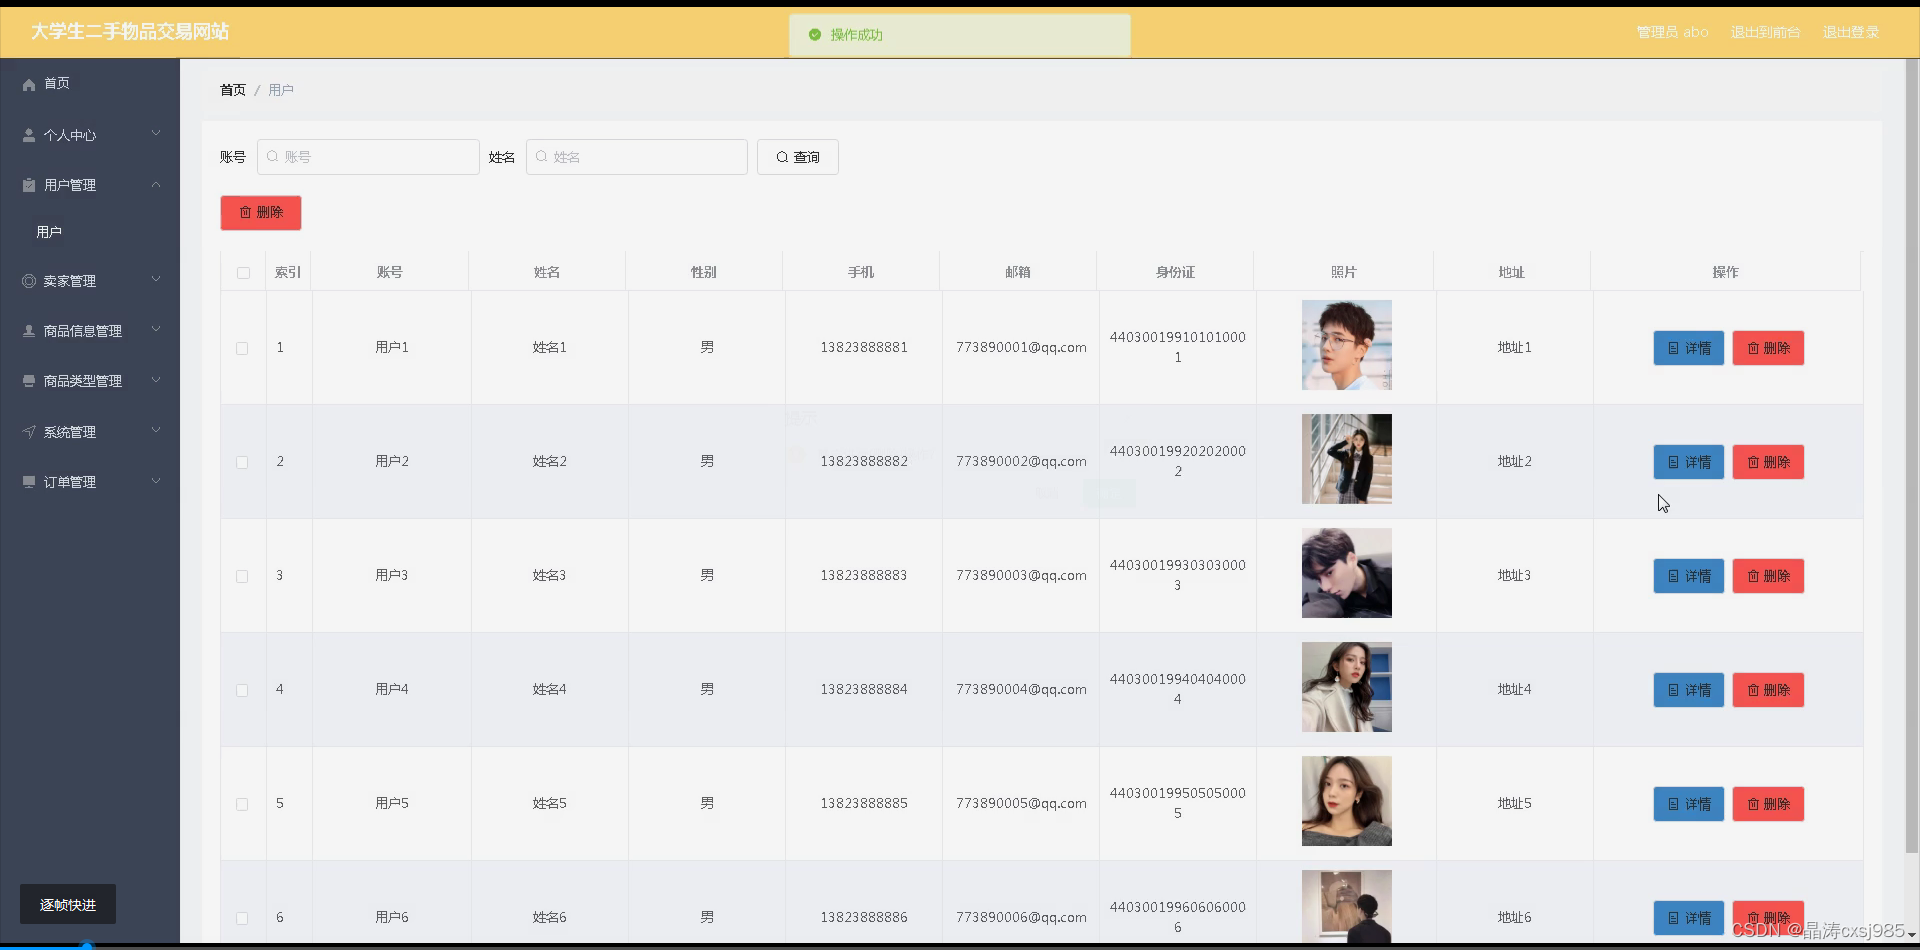This screenshot has height=950, width=1920.
Task: Click the 商品信息管理 user icon
Action: 28,330
